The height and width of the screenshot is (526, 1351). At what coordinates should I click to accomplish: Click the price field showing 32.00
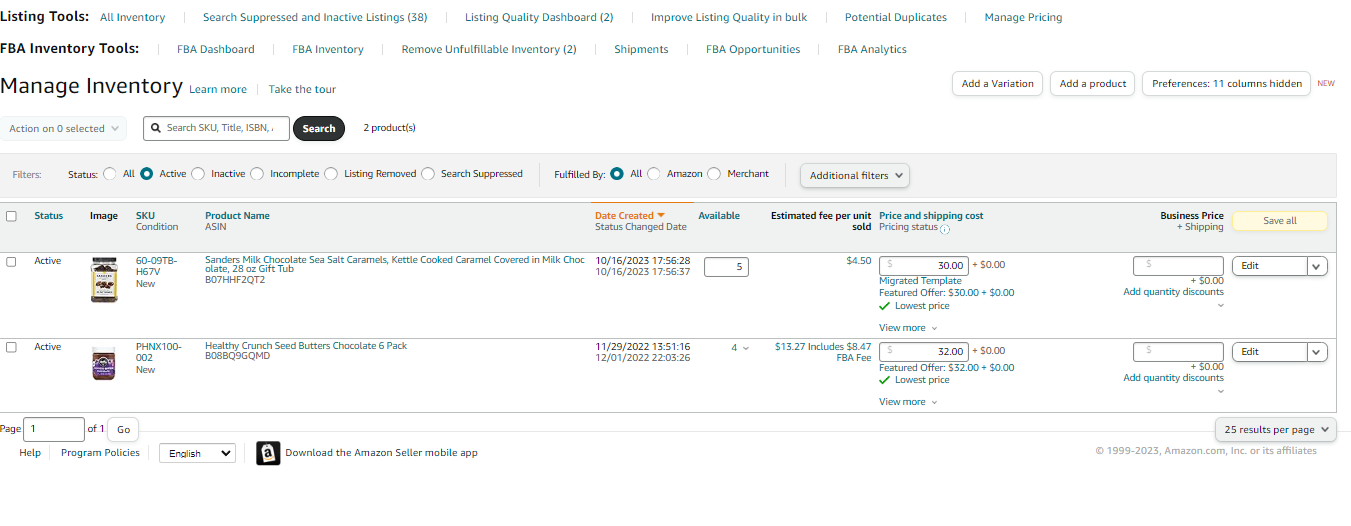coord(924,352)
